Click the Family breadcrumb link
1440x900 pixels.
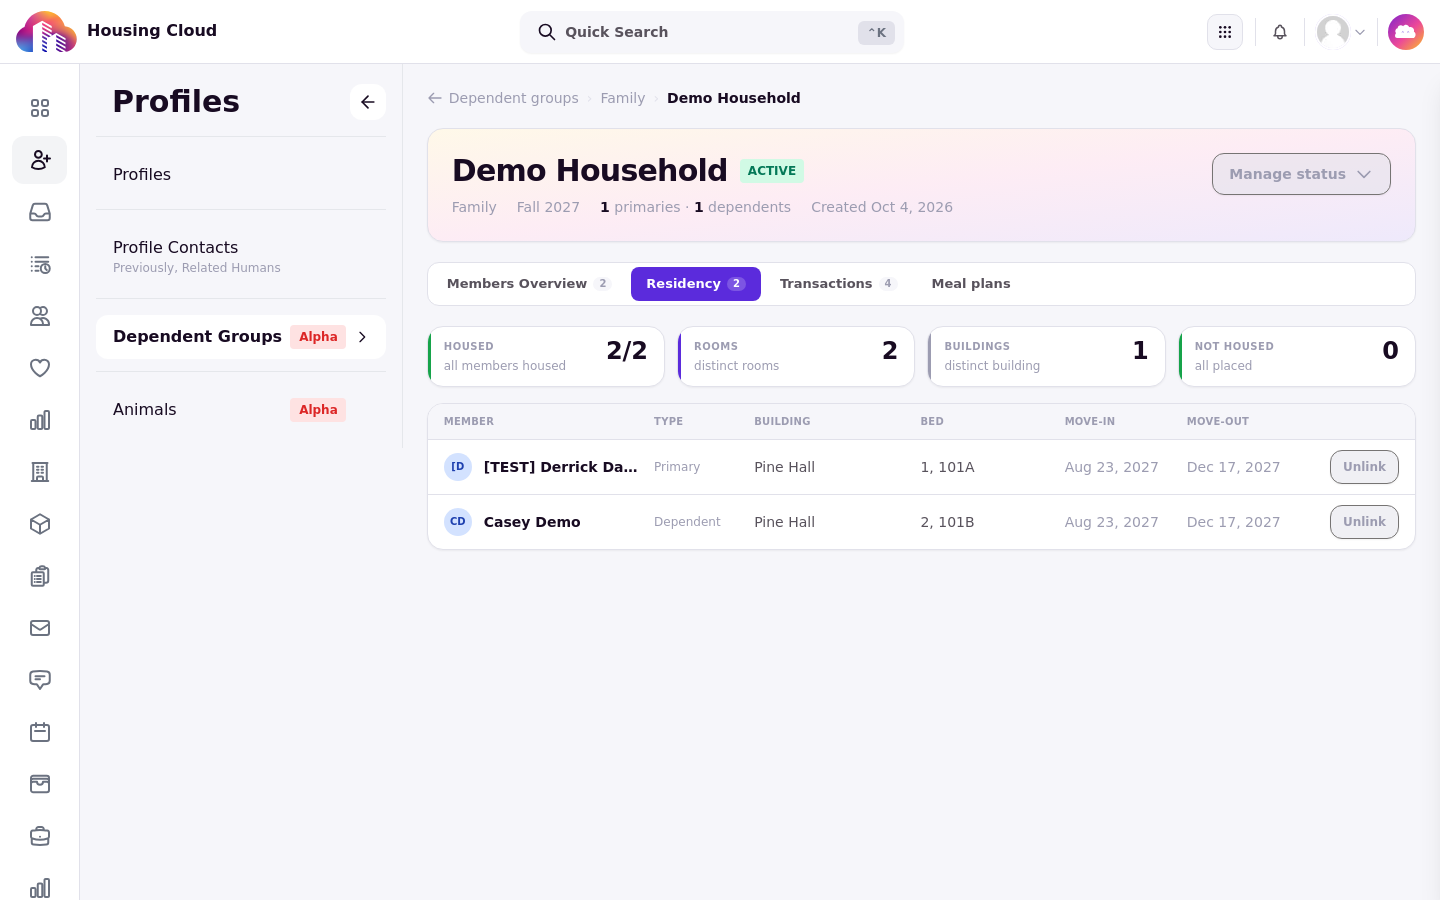coord(623,98)
